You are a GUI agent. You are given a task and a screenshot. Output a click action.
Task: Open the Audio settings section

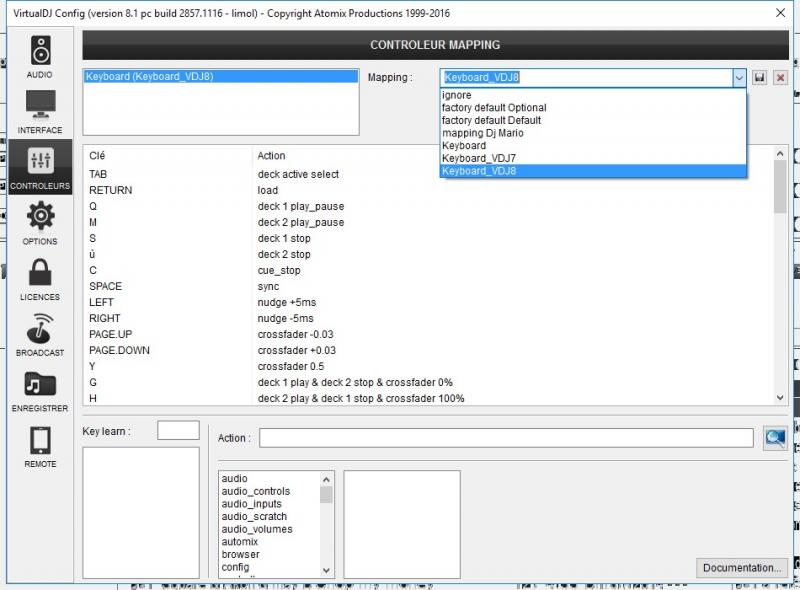click(40, 56)
